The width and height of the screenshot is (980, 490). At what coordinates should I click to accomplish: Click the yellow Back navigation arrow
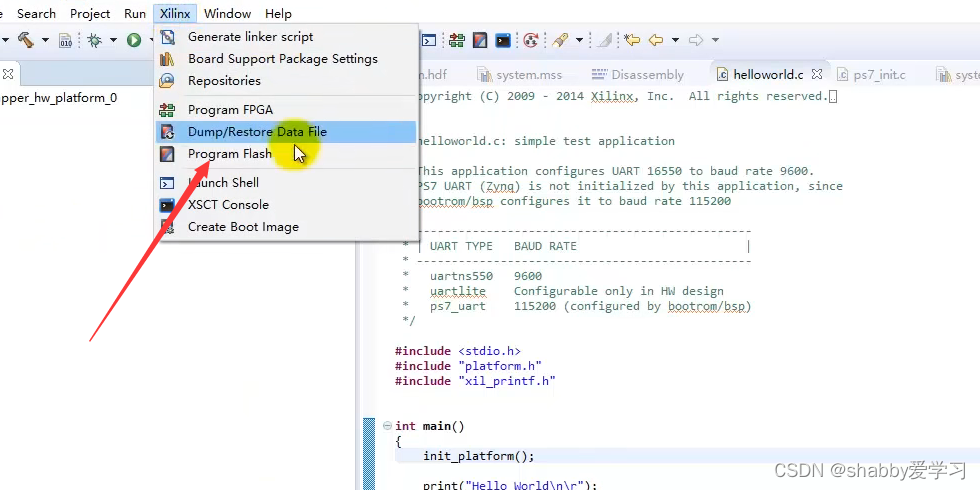tap(656, 41)
